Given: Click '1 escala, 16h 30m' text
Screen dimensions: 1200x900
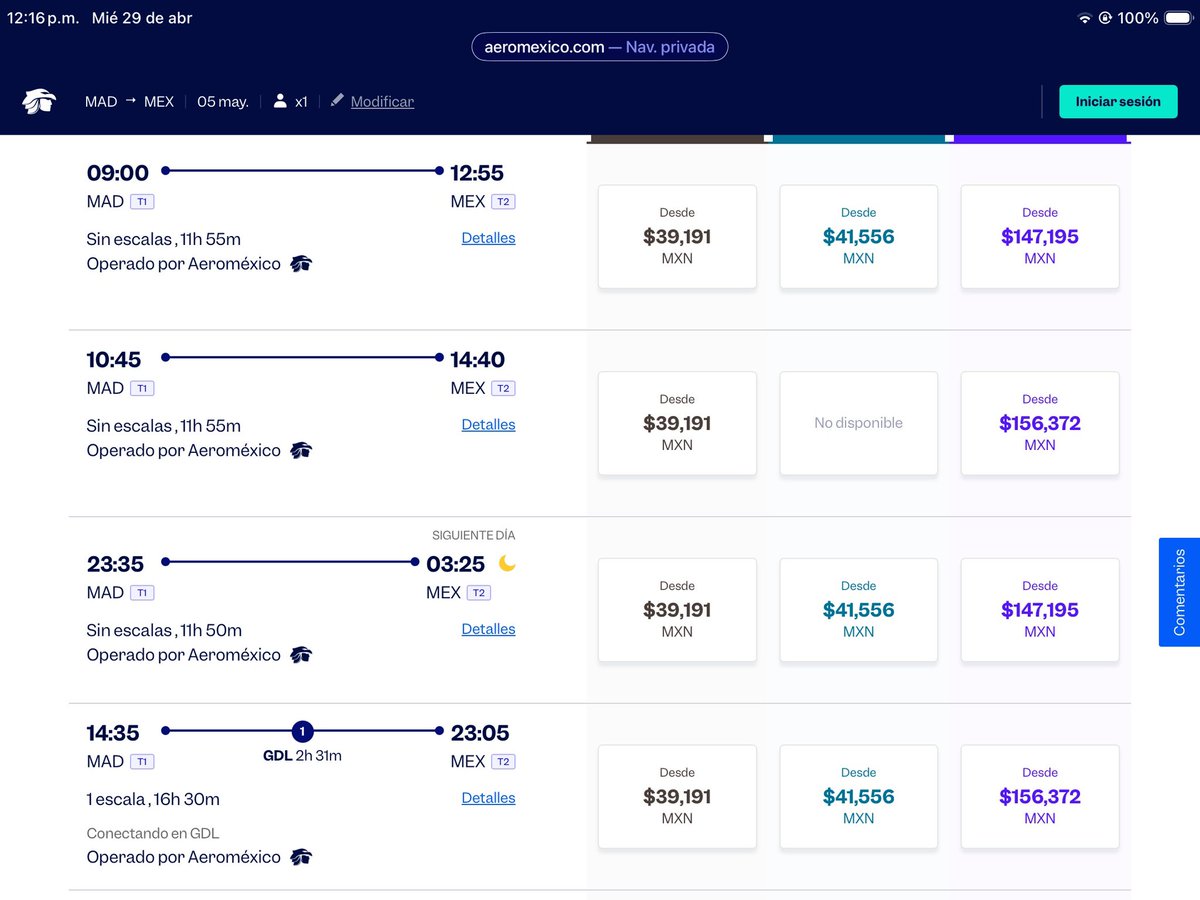Looking at the screenshot, I should [x=153, y=799].
